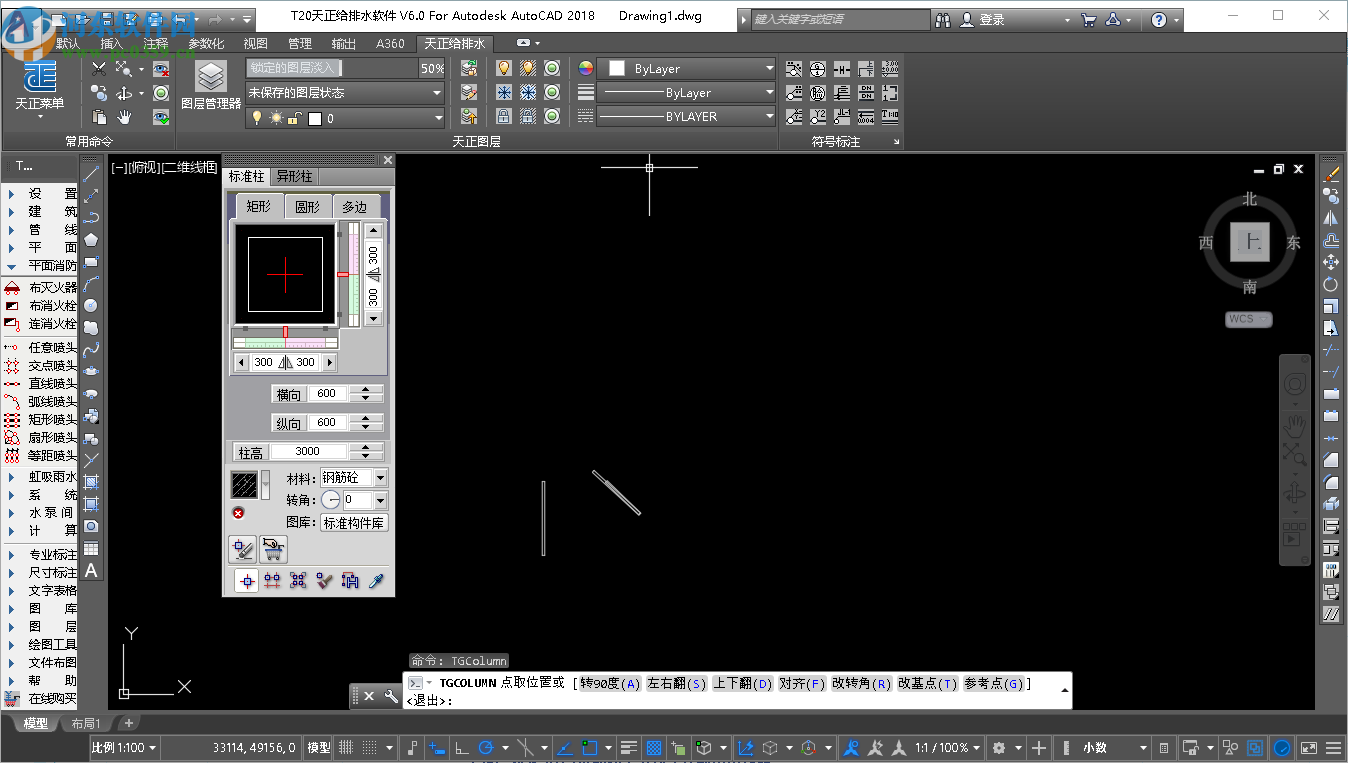The height and width of the screenshot is (763, 1348).
Task: Toggle clean screen icon in status bar
Action: 1307,747
